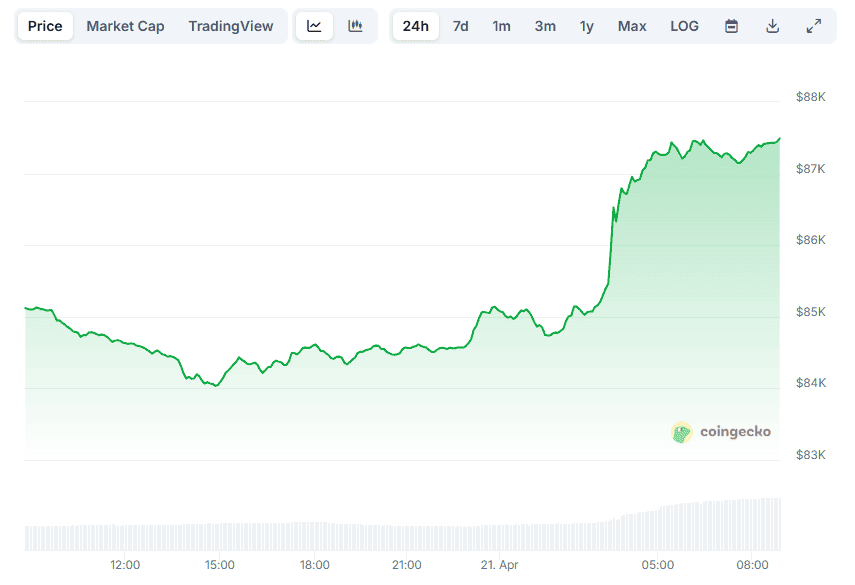Click the $85K axis label
The width and height of the screenshot is (855, 585).
coord(810,312)
